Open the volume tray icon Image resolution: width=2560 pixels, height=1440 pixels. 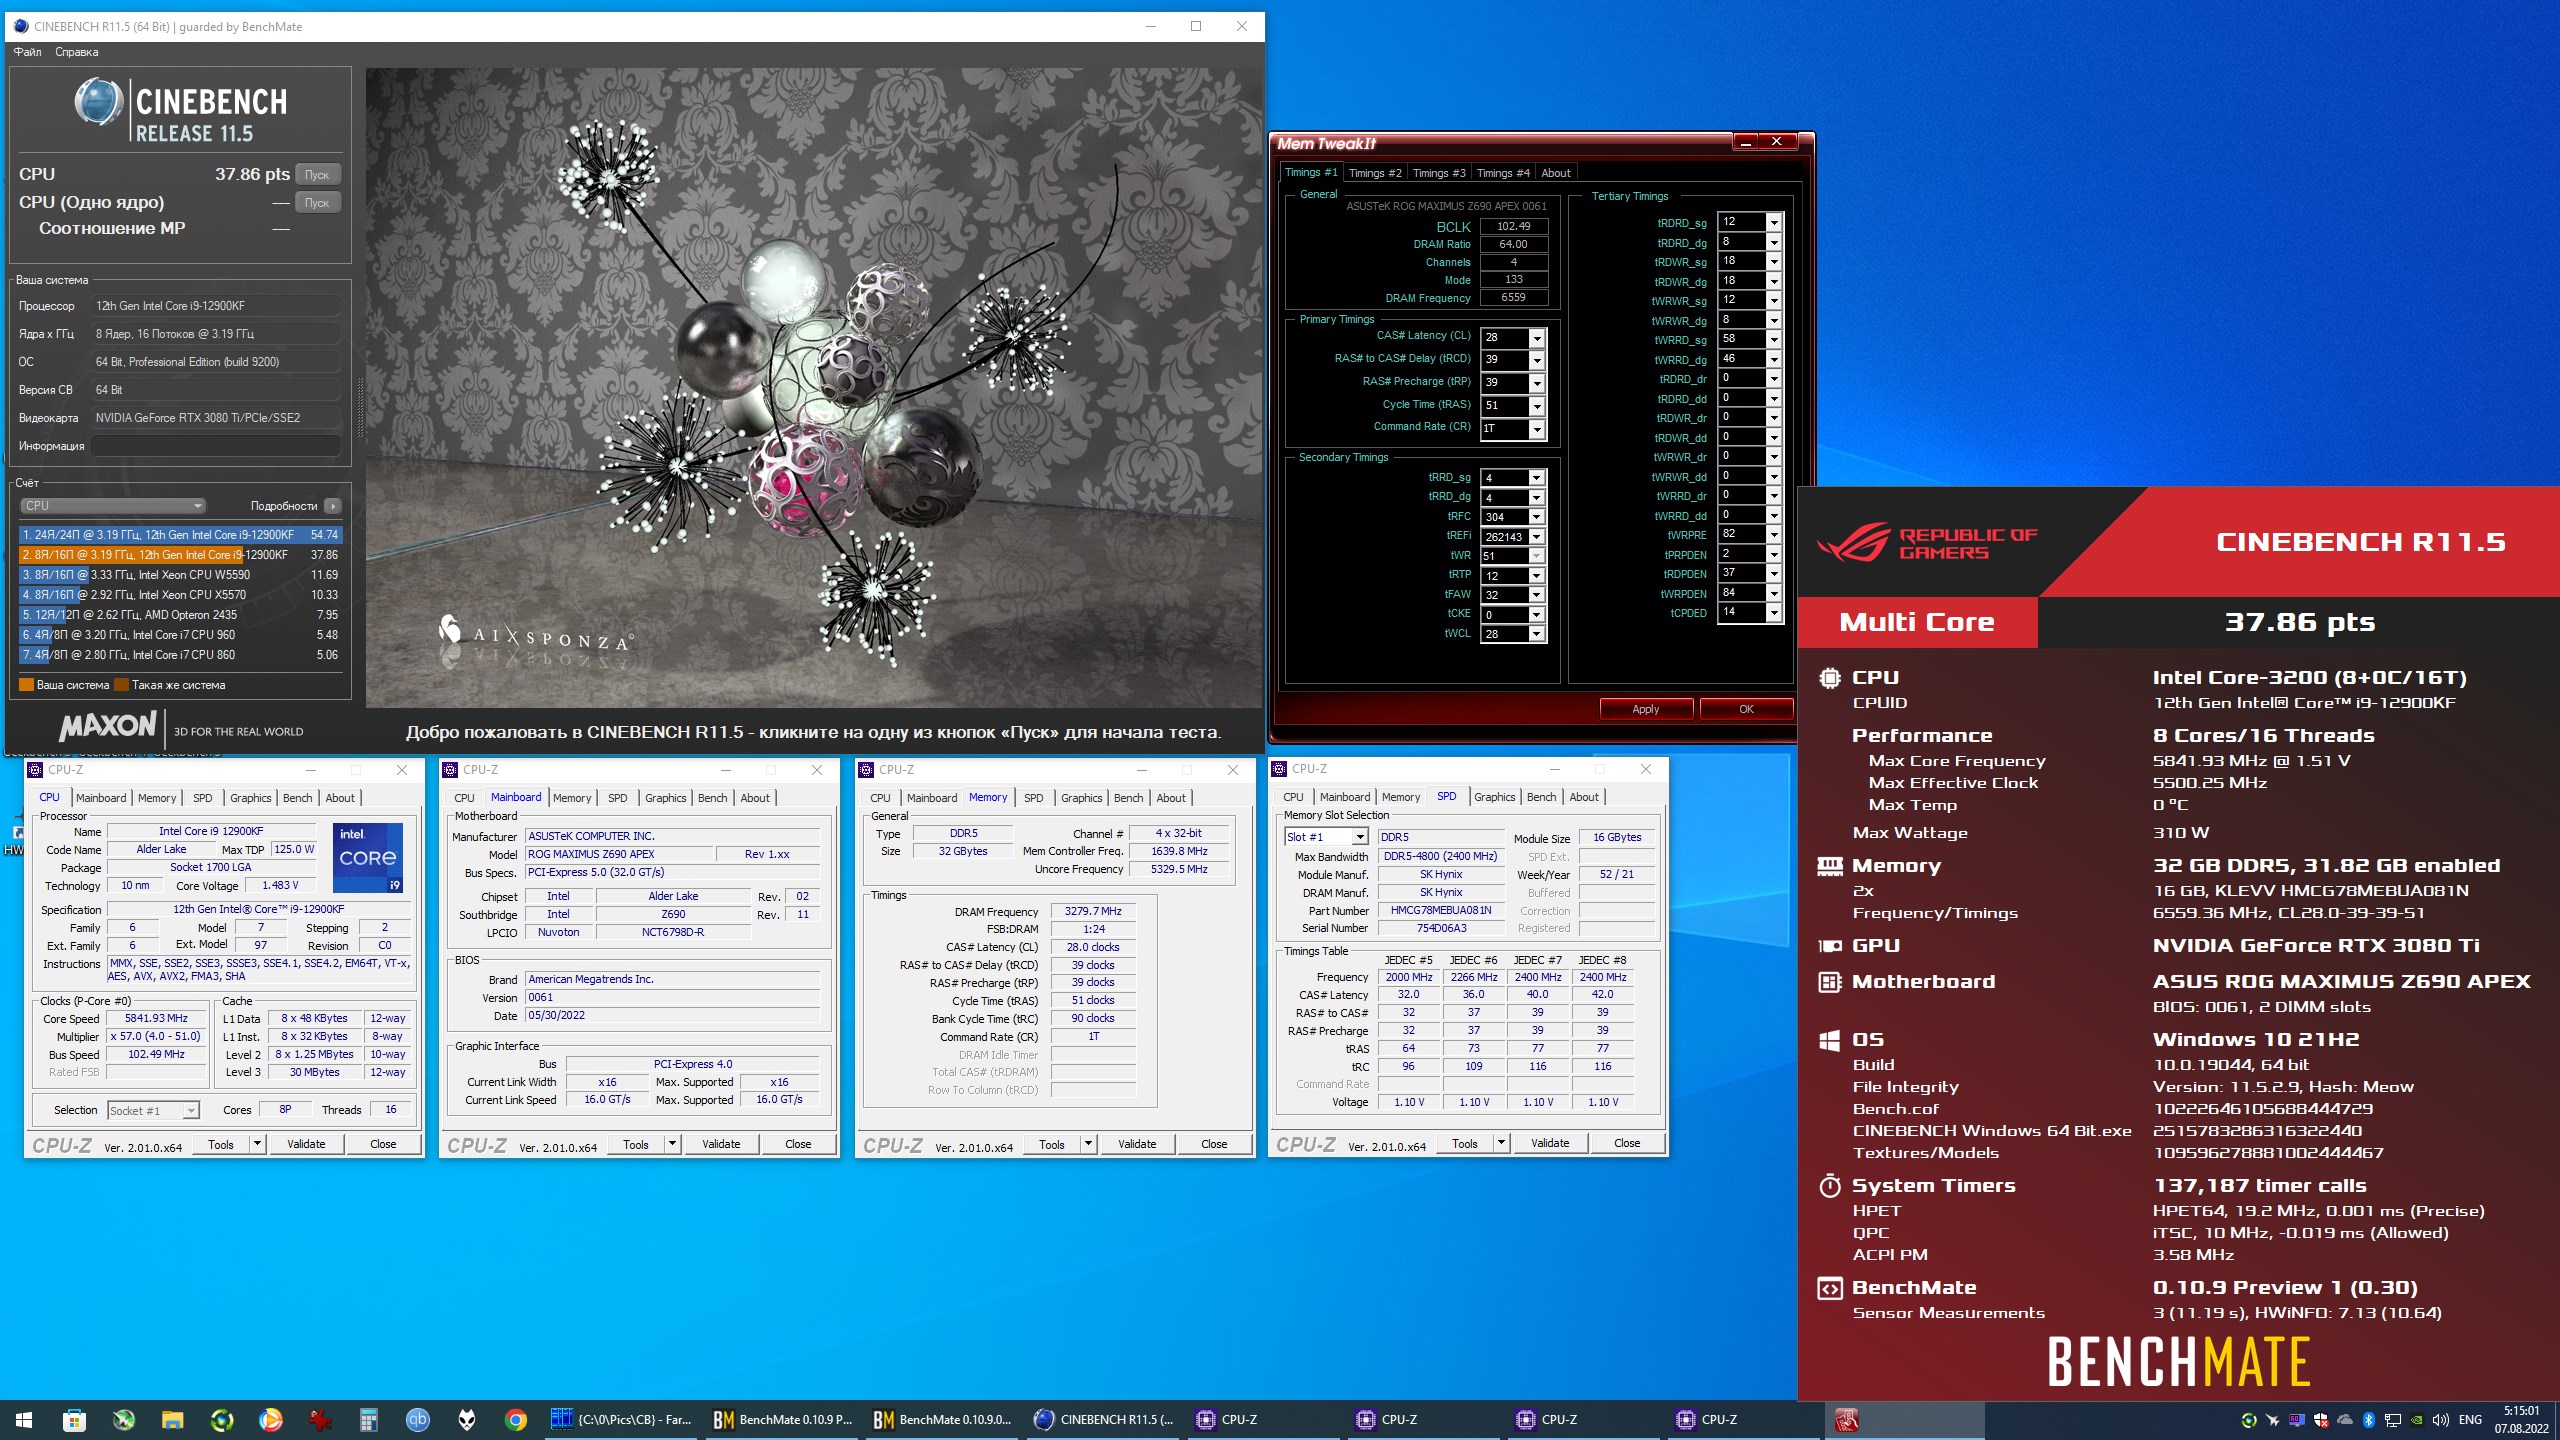coord(2440,1420)
